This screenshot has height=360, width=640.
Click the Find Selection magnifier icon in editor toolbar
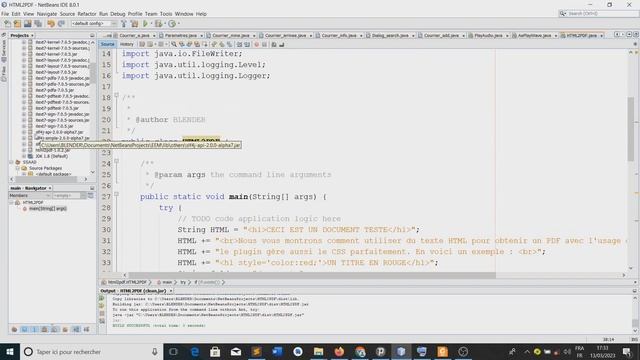coord(174,44)
